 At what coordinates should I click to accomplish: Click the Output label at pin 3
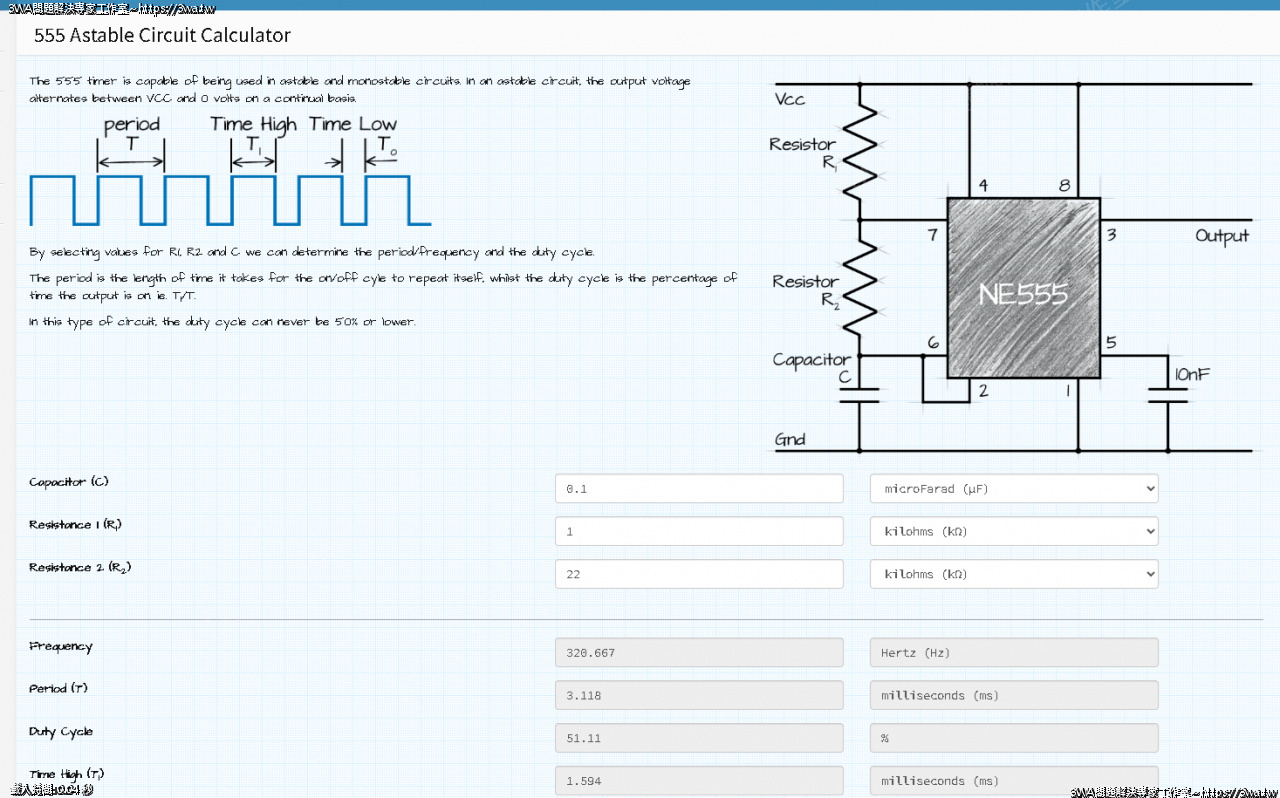pyautogui.click(x=1221, y=236)
